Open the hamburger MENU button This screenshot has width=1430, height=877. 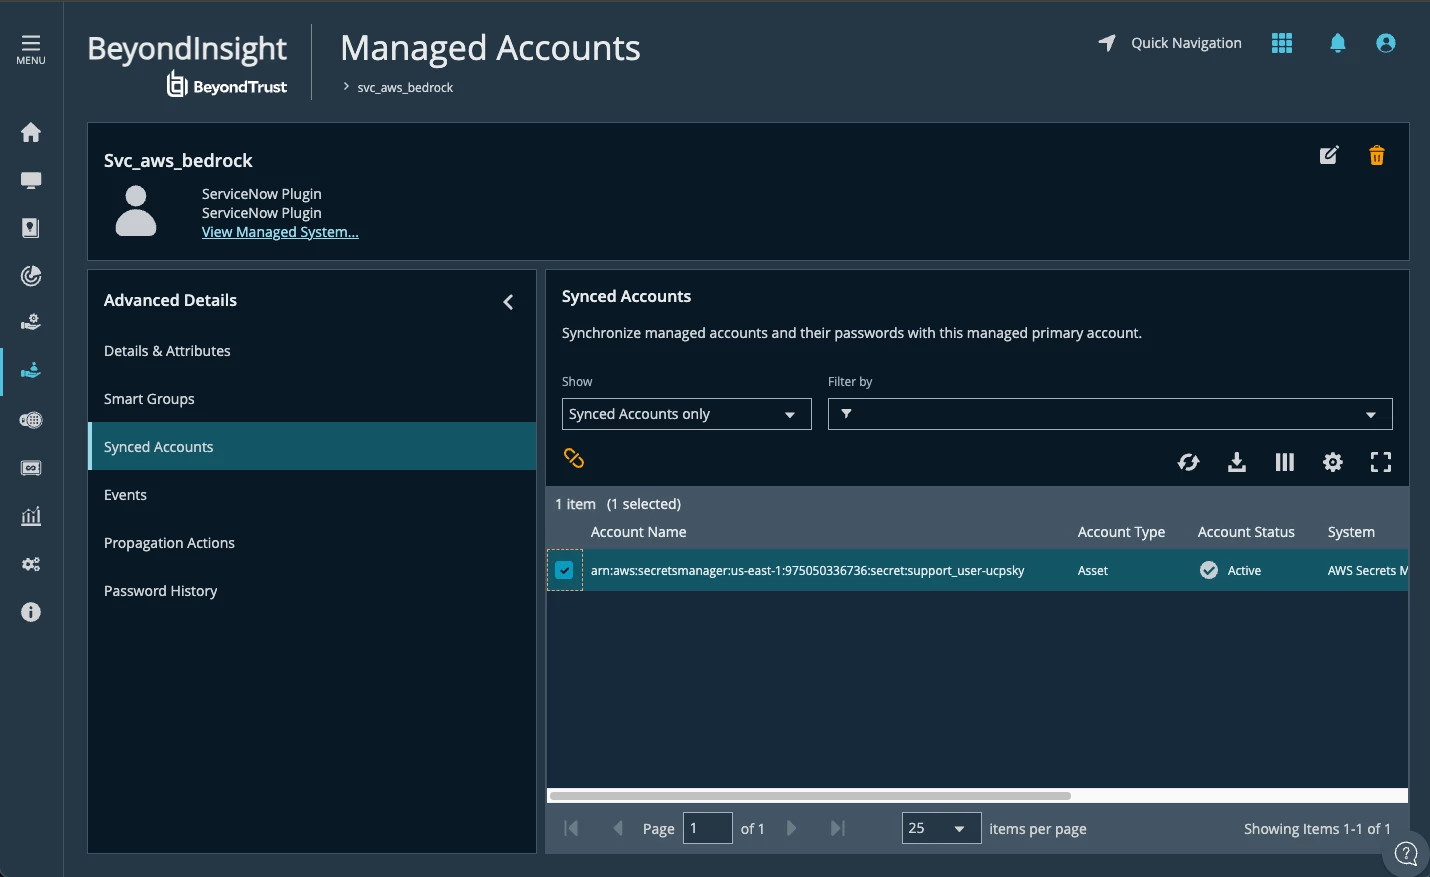click(31, 49)
